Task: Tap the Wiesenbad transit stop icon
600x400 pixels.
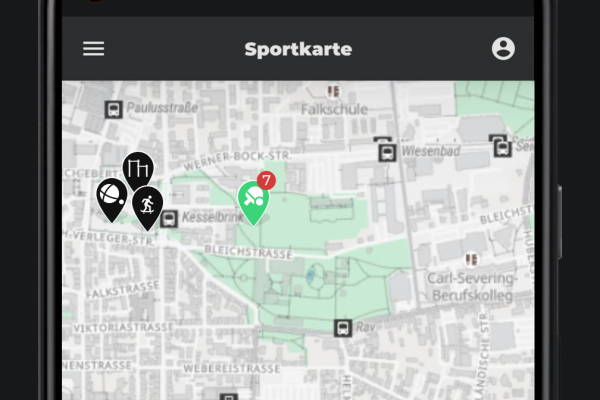Action: [x=387, y=153]
